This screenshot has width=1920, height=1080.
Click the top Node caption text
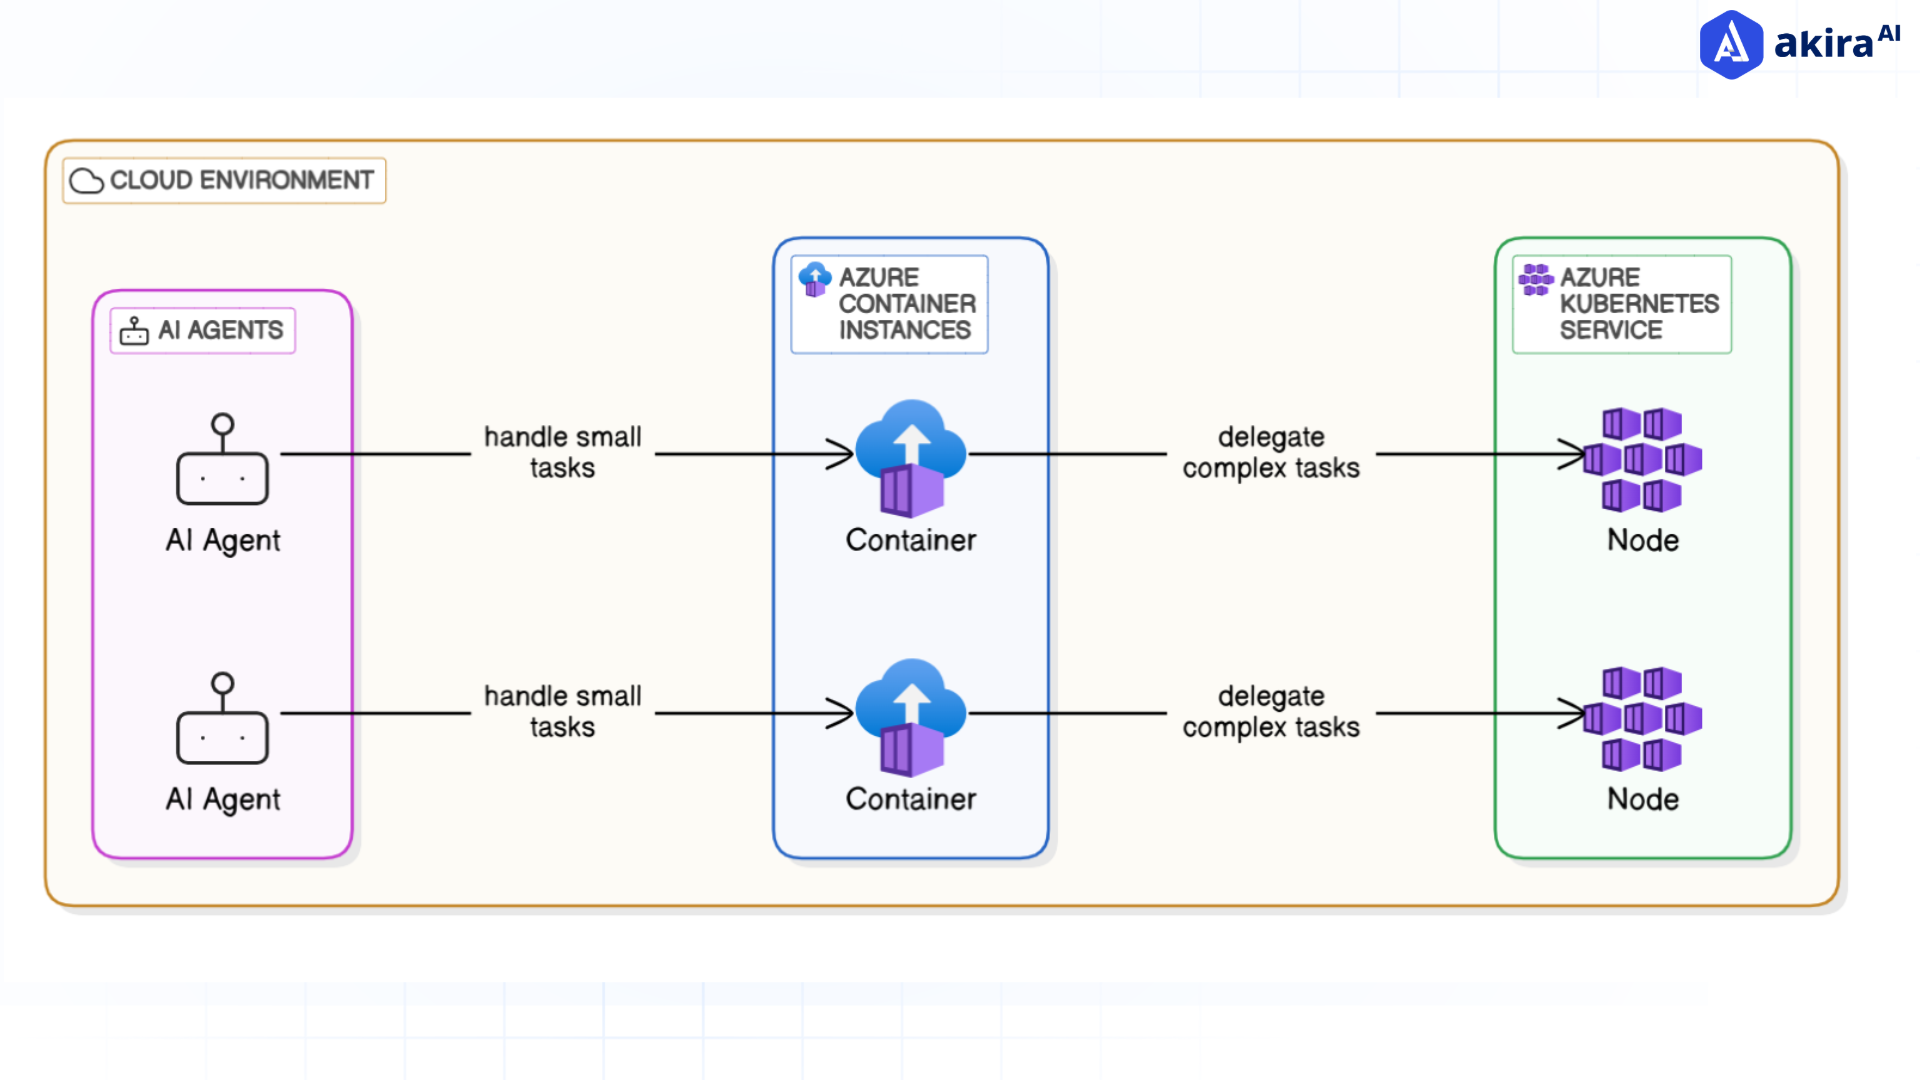click(1642, 540)
